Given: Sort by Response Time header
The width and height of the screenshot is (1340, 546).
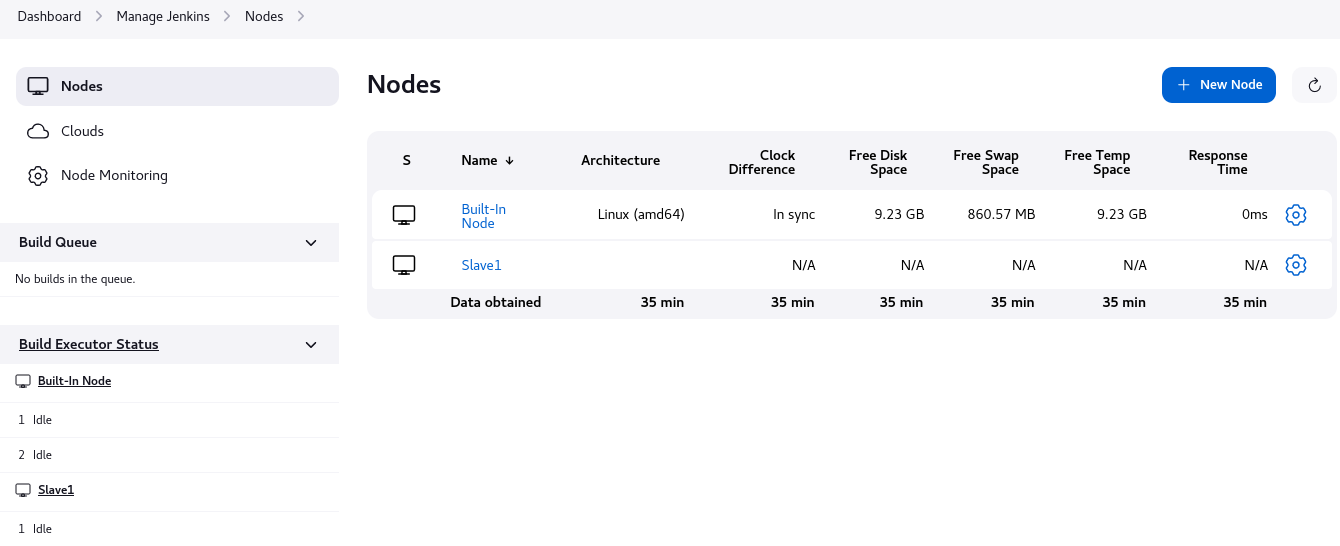Looking at the screenshot, I should 1218,162.
